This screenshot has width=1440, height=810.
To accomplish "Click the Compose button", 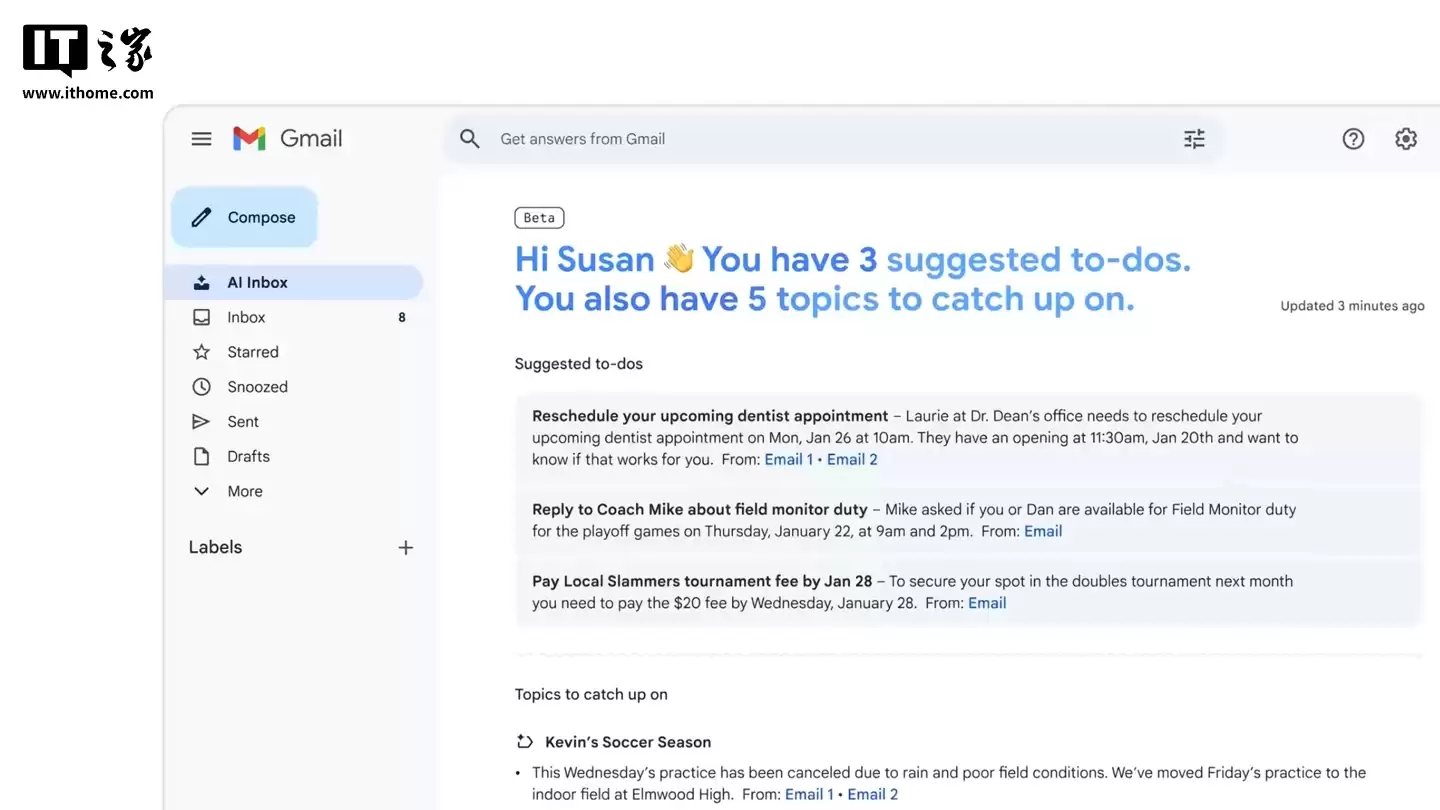I will (x=244, y=217).
